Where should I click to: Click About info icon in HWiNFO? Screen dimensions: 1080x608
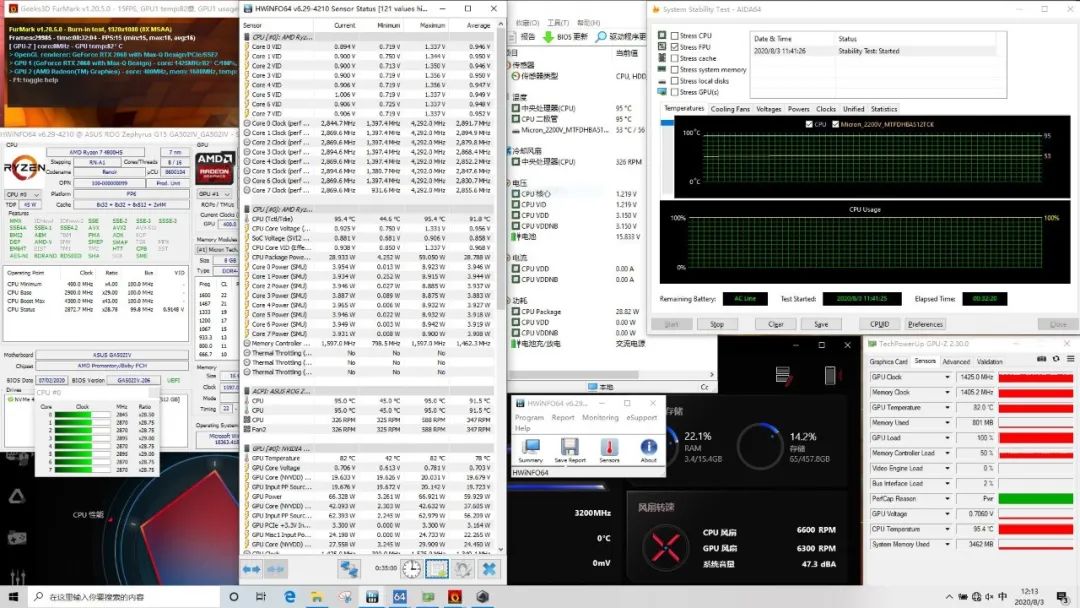click(x=648, y=448)
